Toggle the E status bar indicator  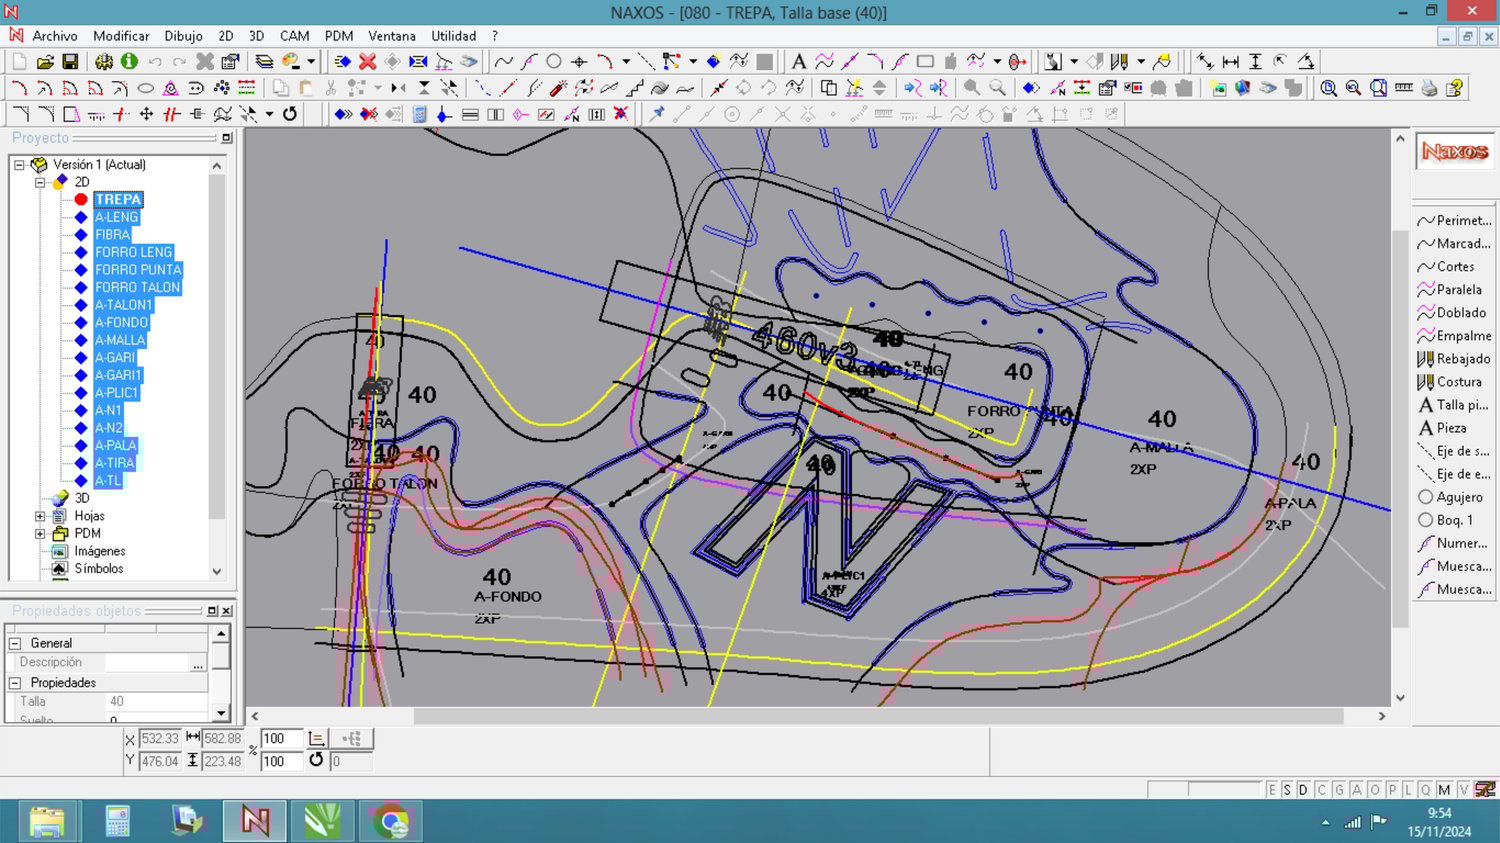1272,790
